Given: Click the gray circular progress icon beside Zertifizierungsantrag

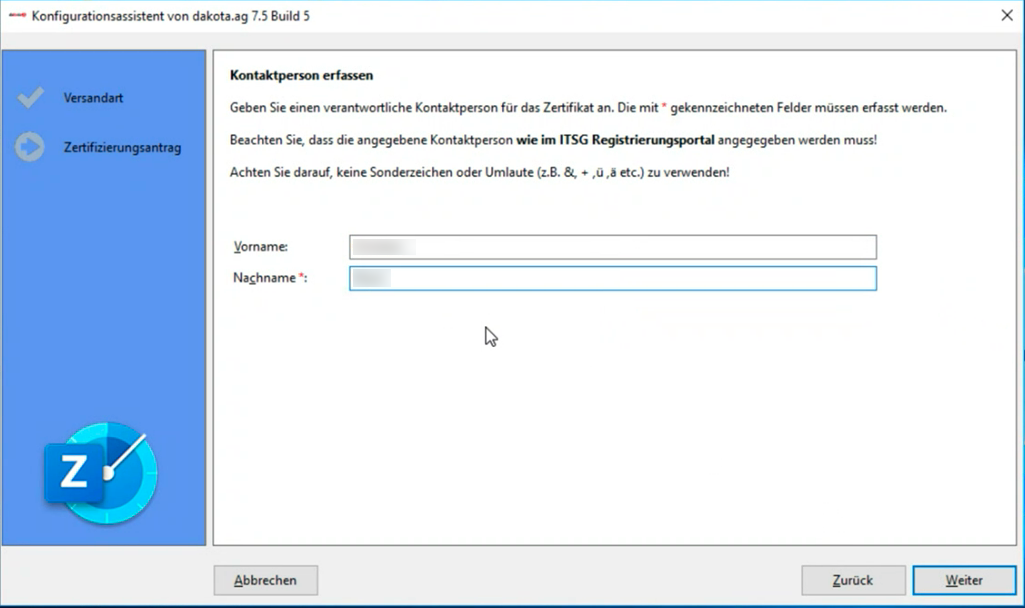Looking at the screenshot, I should click(x=30, y=147).
